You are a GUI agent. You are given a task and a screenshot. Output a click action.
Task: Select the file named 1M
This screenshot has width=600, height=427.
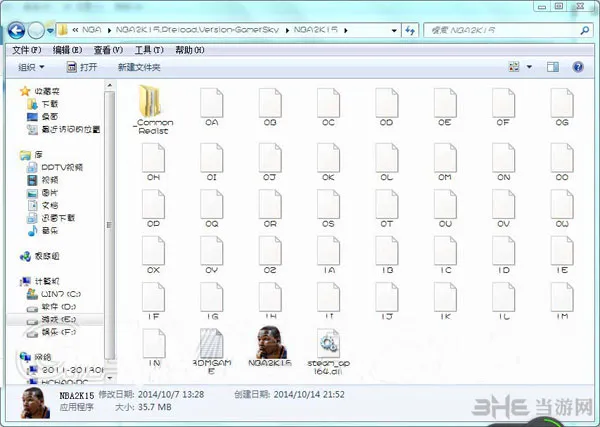coord(562,301)
